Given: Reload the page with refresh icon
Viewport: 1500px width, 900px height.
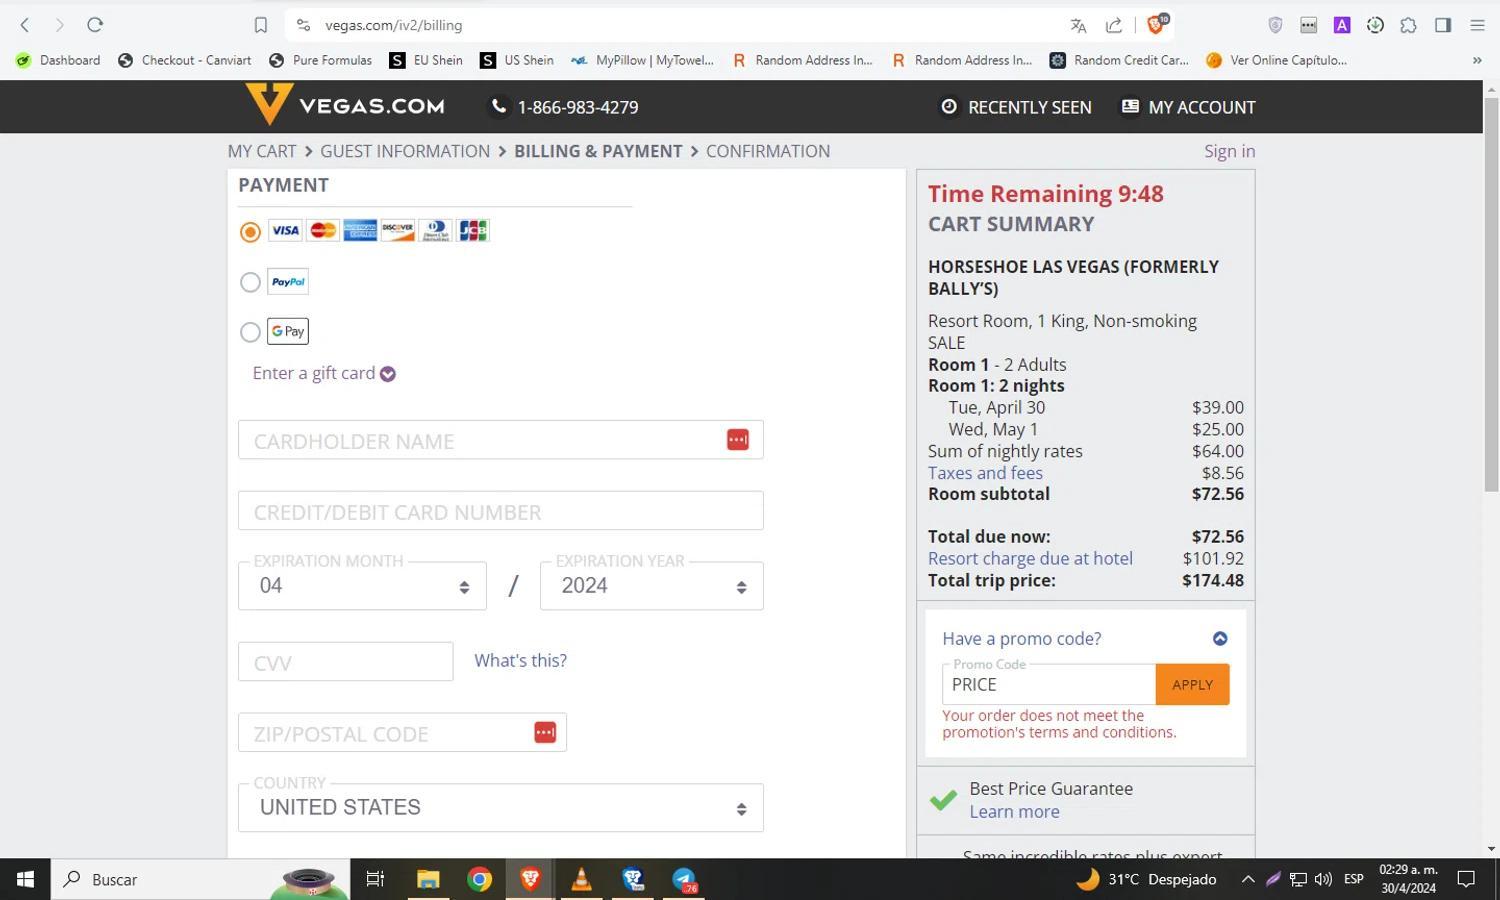Looking at the screenshot, I should 95,25.
